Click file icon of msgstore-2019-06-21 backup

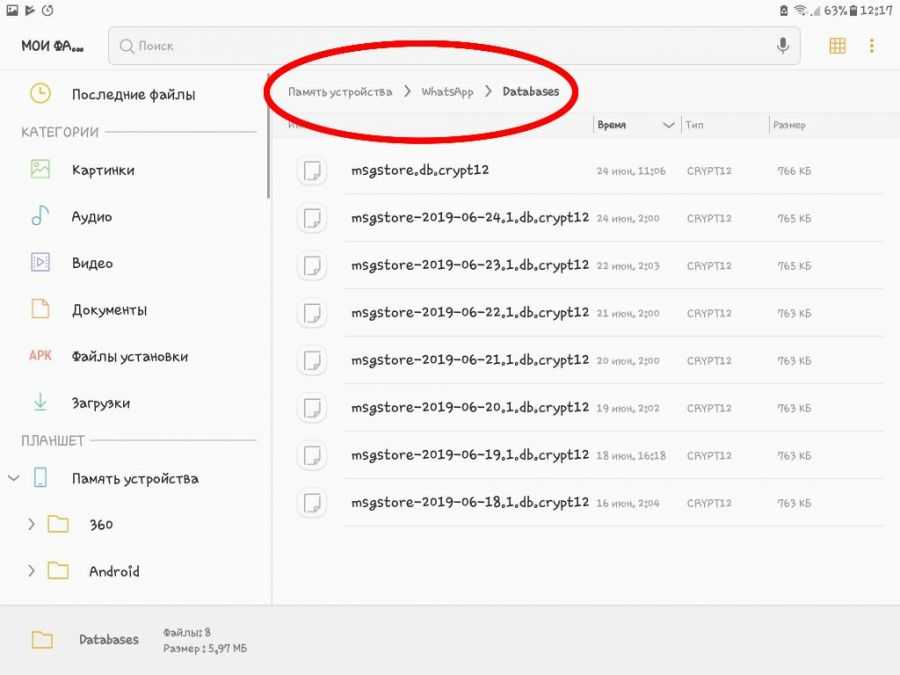point(312,361)
